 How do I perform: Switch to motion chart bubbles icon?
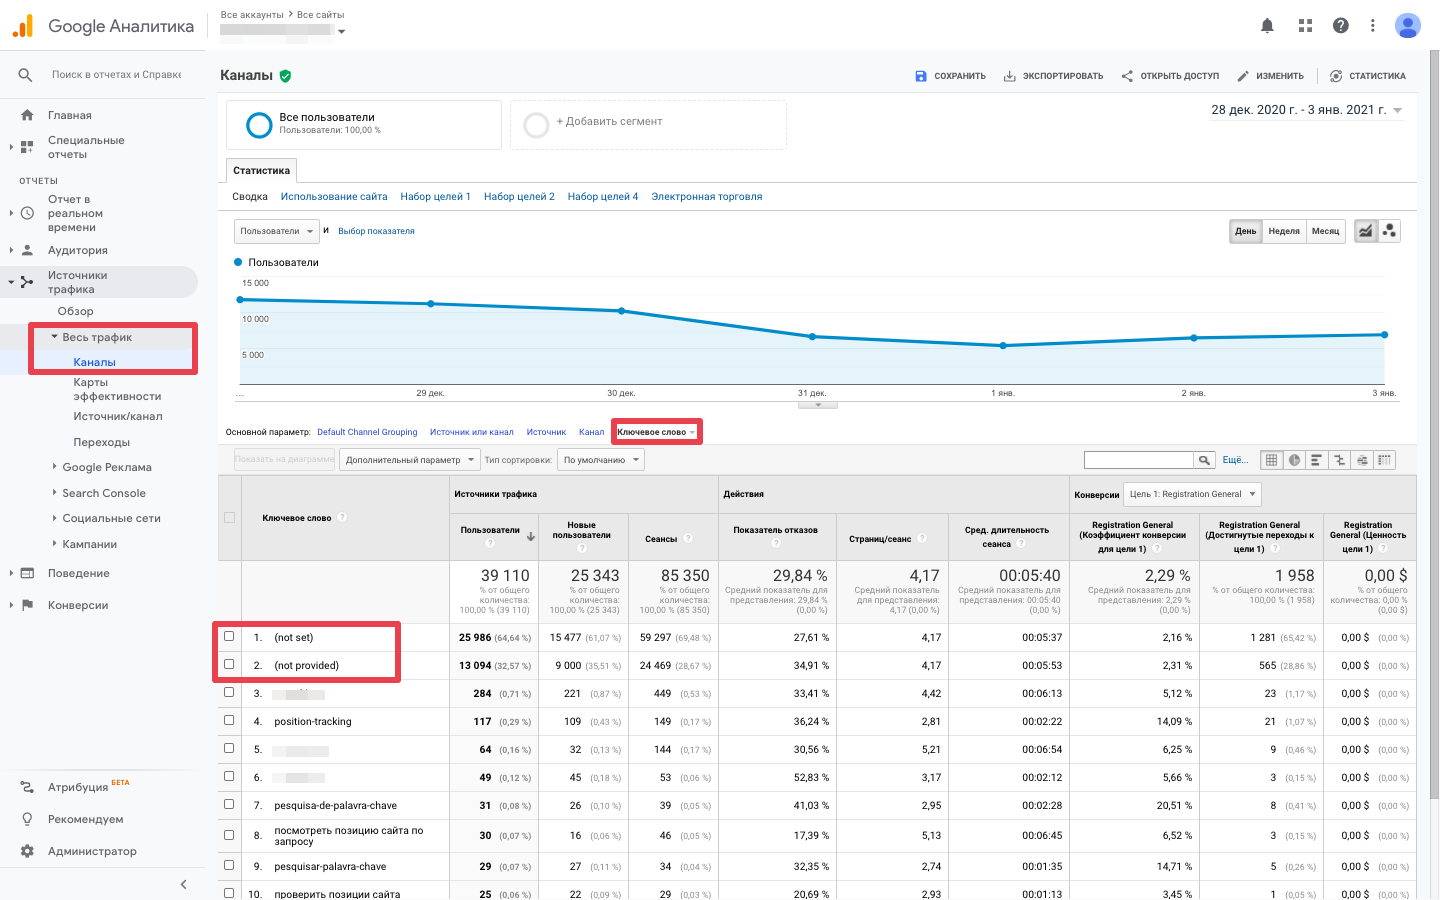(x=1389, y=231)
